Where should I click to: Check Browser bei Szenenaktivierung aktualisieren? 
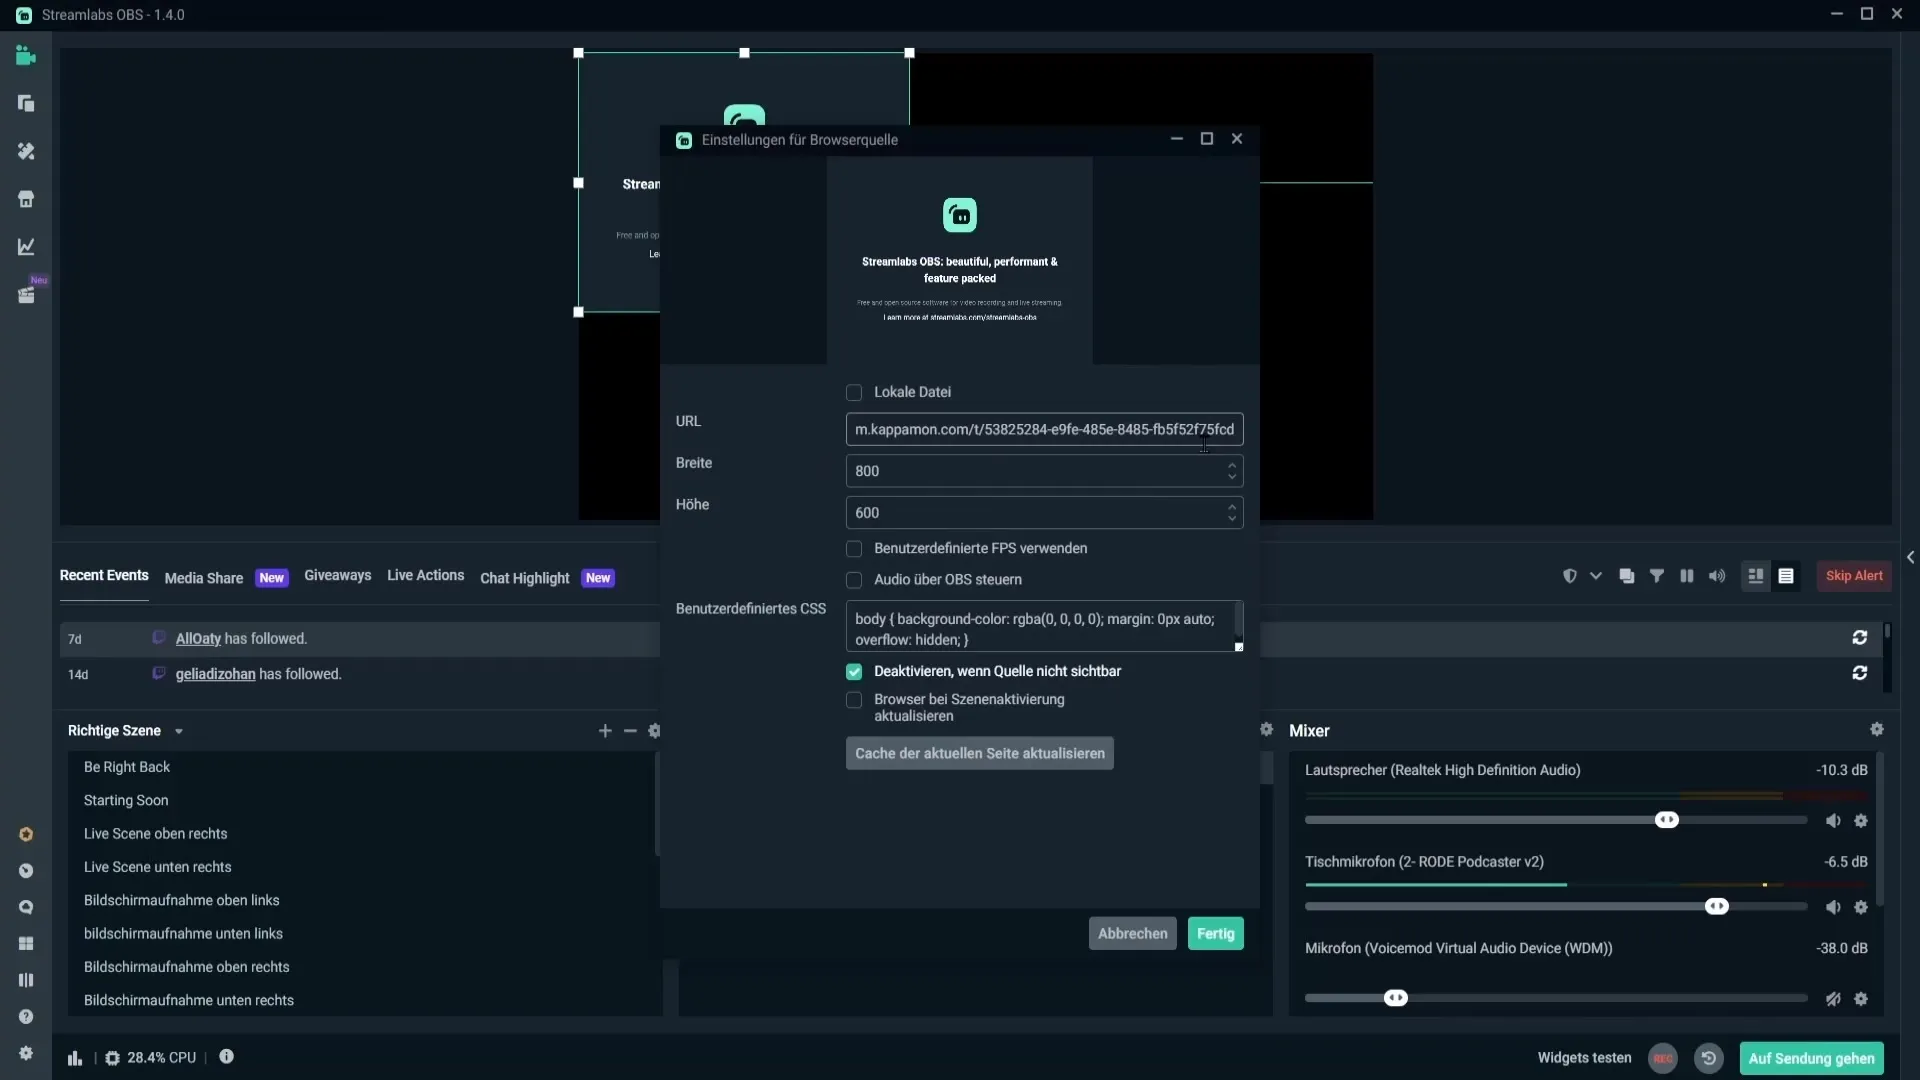854,700
